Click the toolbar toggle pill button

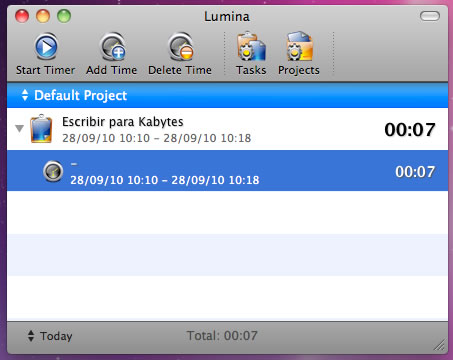click(430, 16)
